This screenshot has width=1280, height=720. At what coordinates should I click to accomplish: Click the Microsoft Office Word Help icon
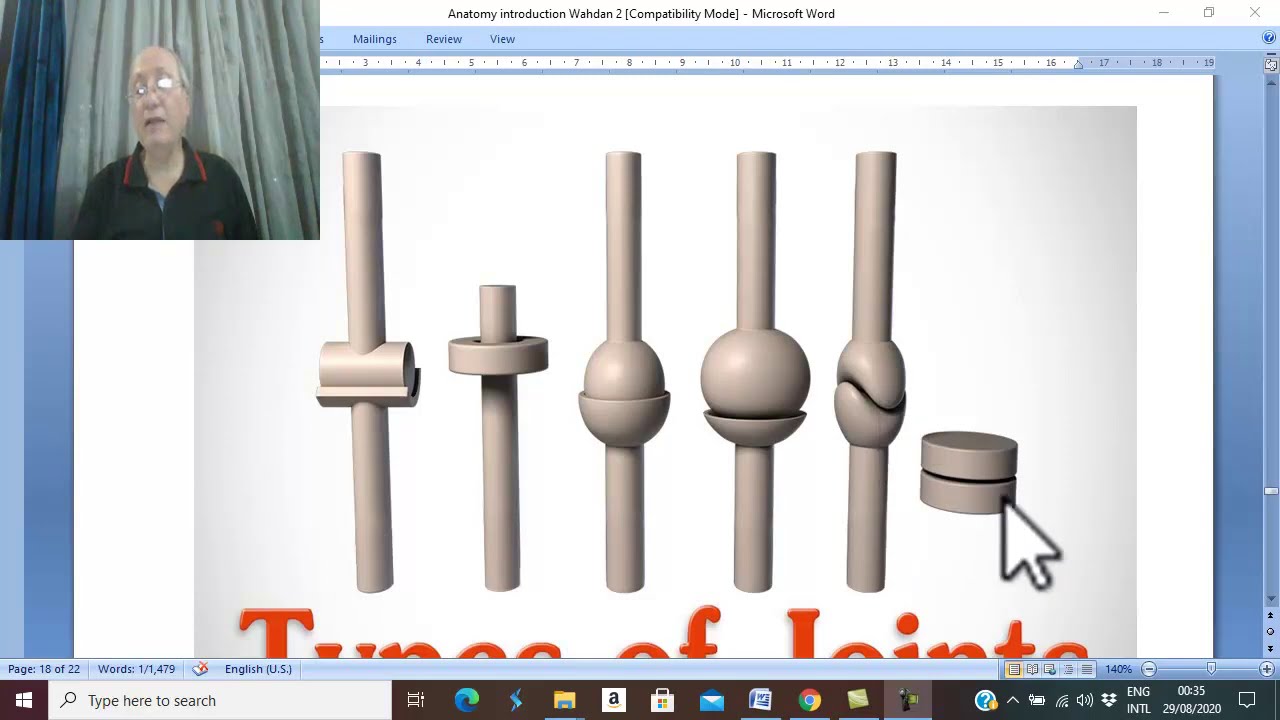click(x=1269, y=38)
